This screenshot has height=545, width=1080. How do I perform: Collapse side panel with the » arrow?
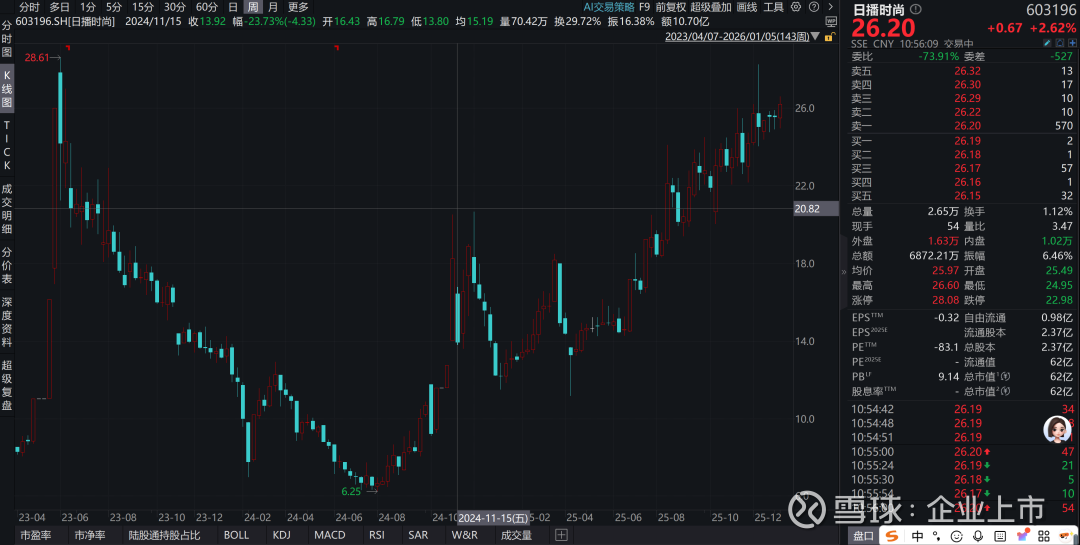tap(844, 272)
